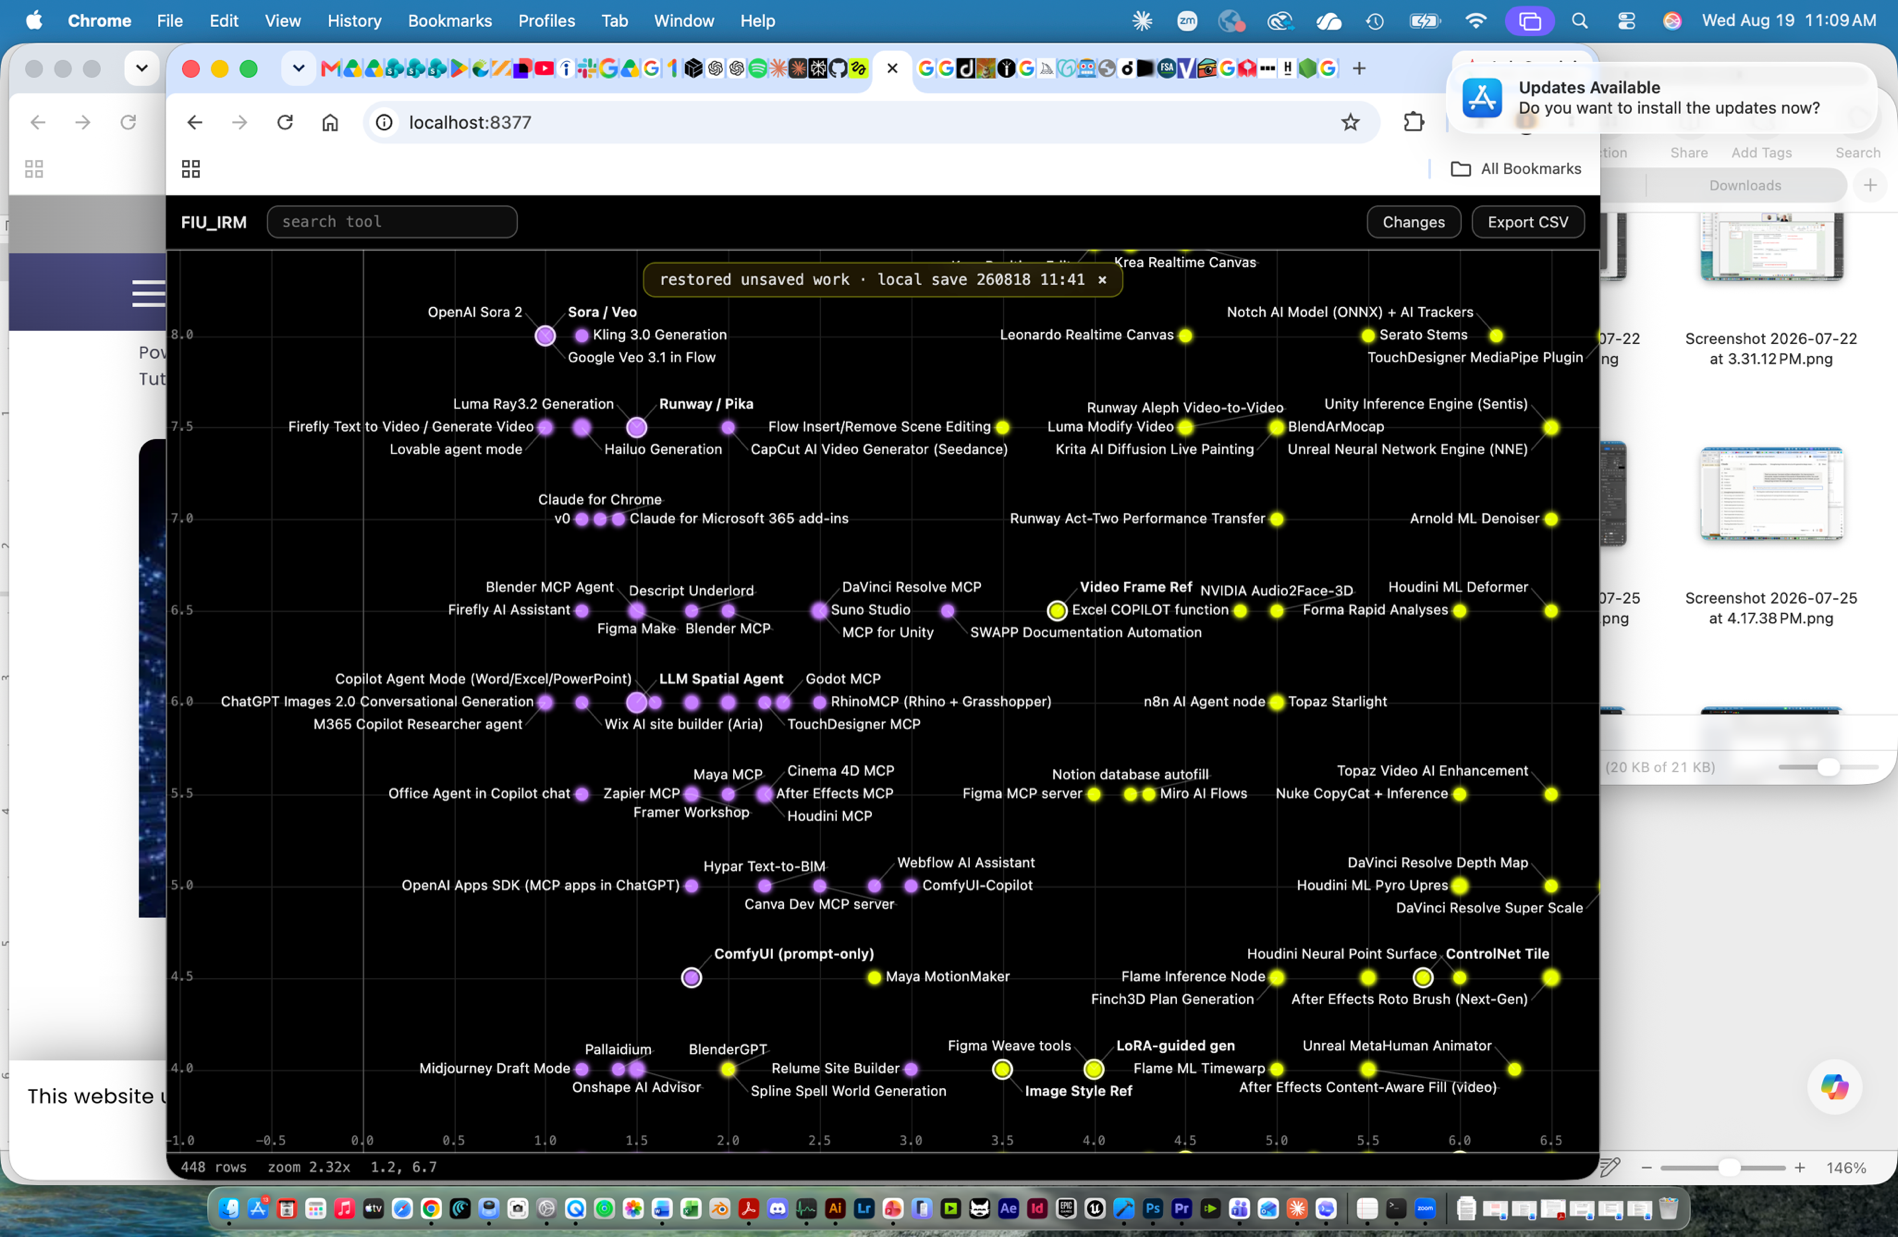
Task: Switch to the Downloads tab in Finder
Action: click(x=1744, y=185)
